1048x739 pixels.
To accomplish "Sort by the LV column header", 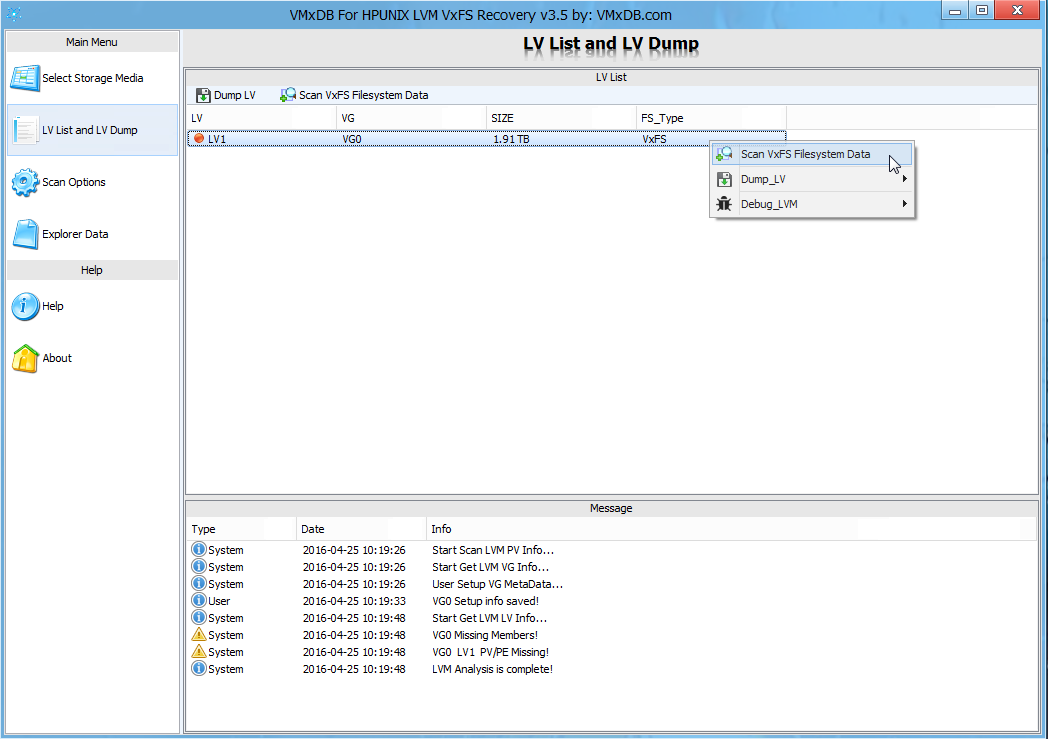I will 262,118.
